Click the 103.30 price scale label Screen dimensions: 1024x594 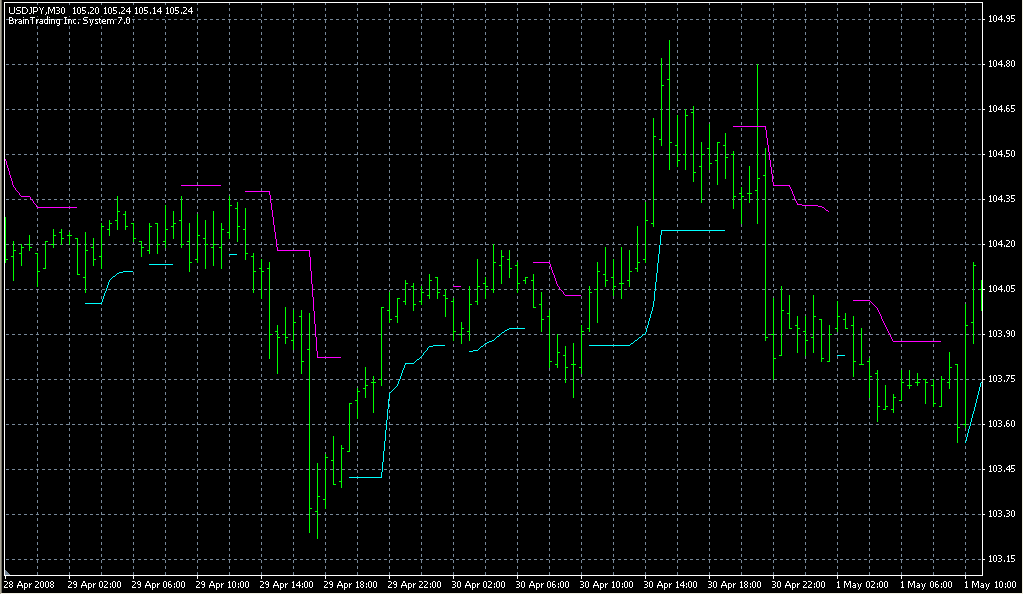(1002, 514)
